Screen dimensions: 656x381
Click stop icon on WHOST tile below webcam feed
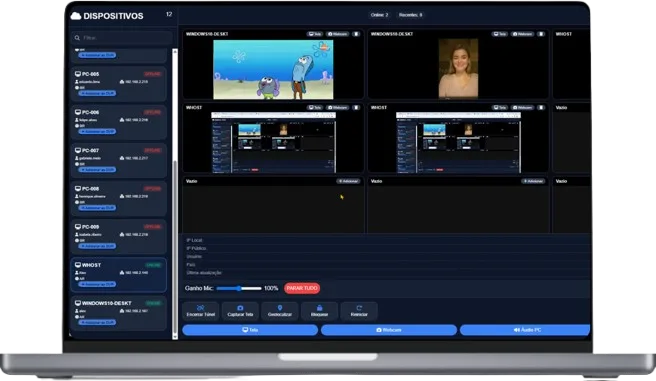tap(541, 107)
